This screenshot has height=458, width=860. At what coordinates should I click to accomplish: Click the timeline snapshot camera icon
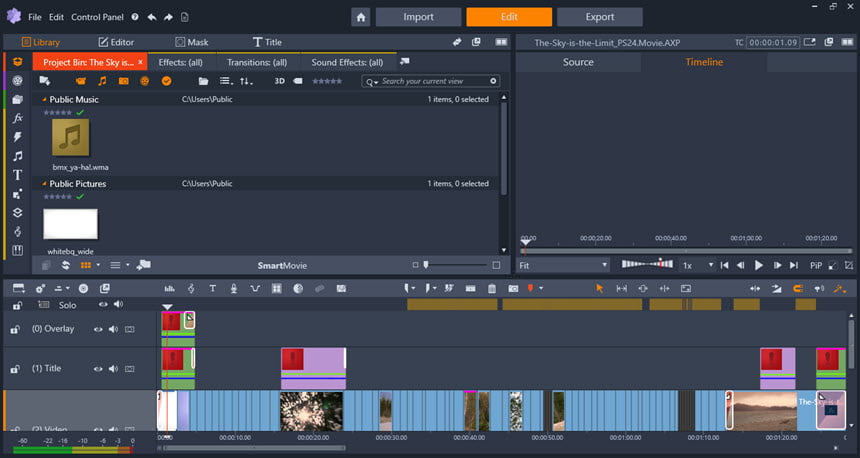(513, 289)
